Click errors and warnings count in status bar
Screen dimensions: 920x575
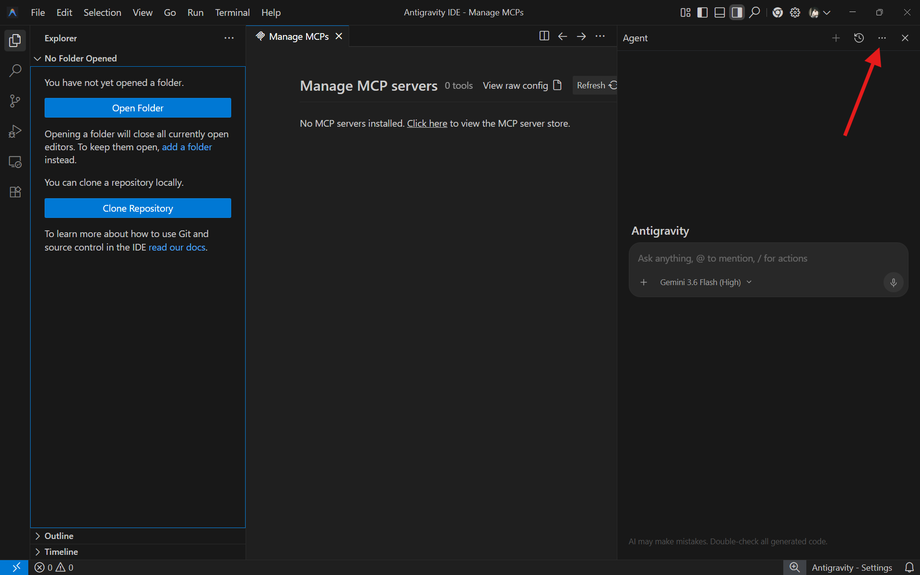pos(54,567)
